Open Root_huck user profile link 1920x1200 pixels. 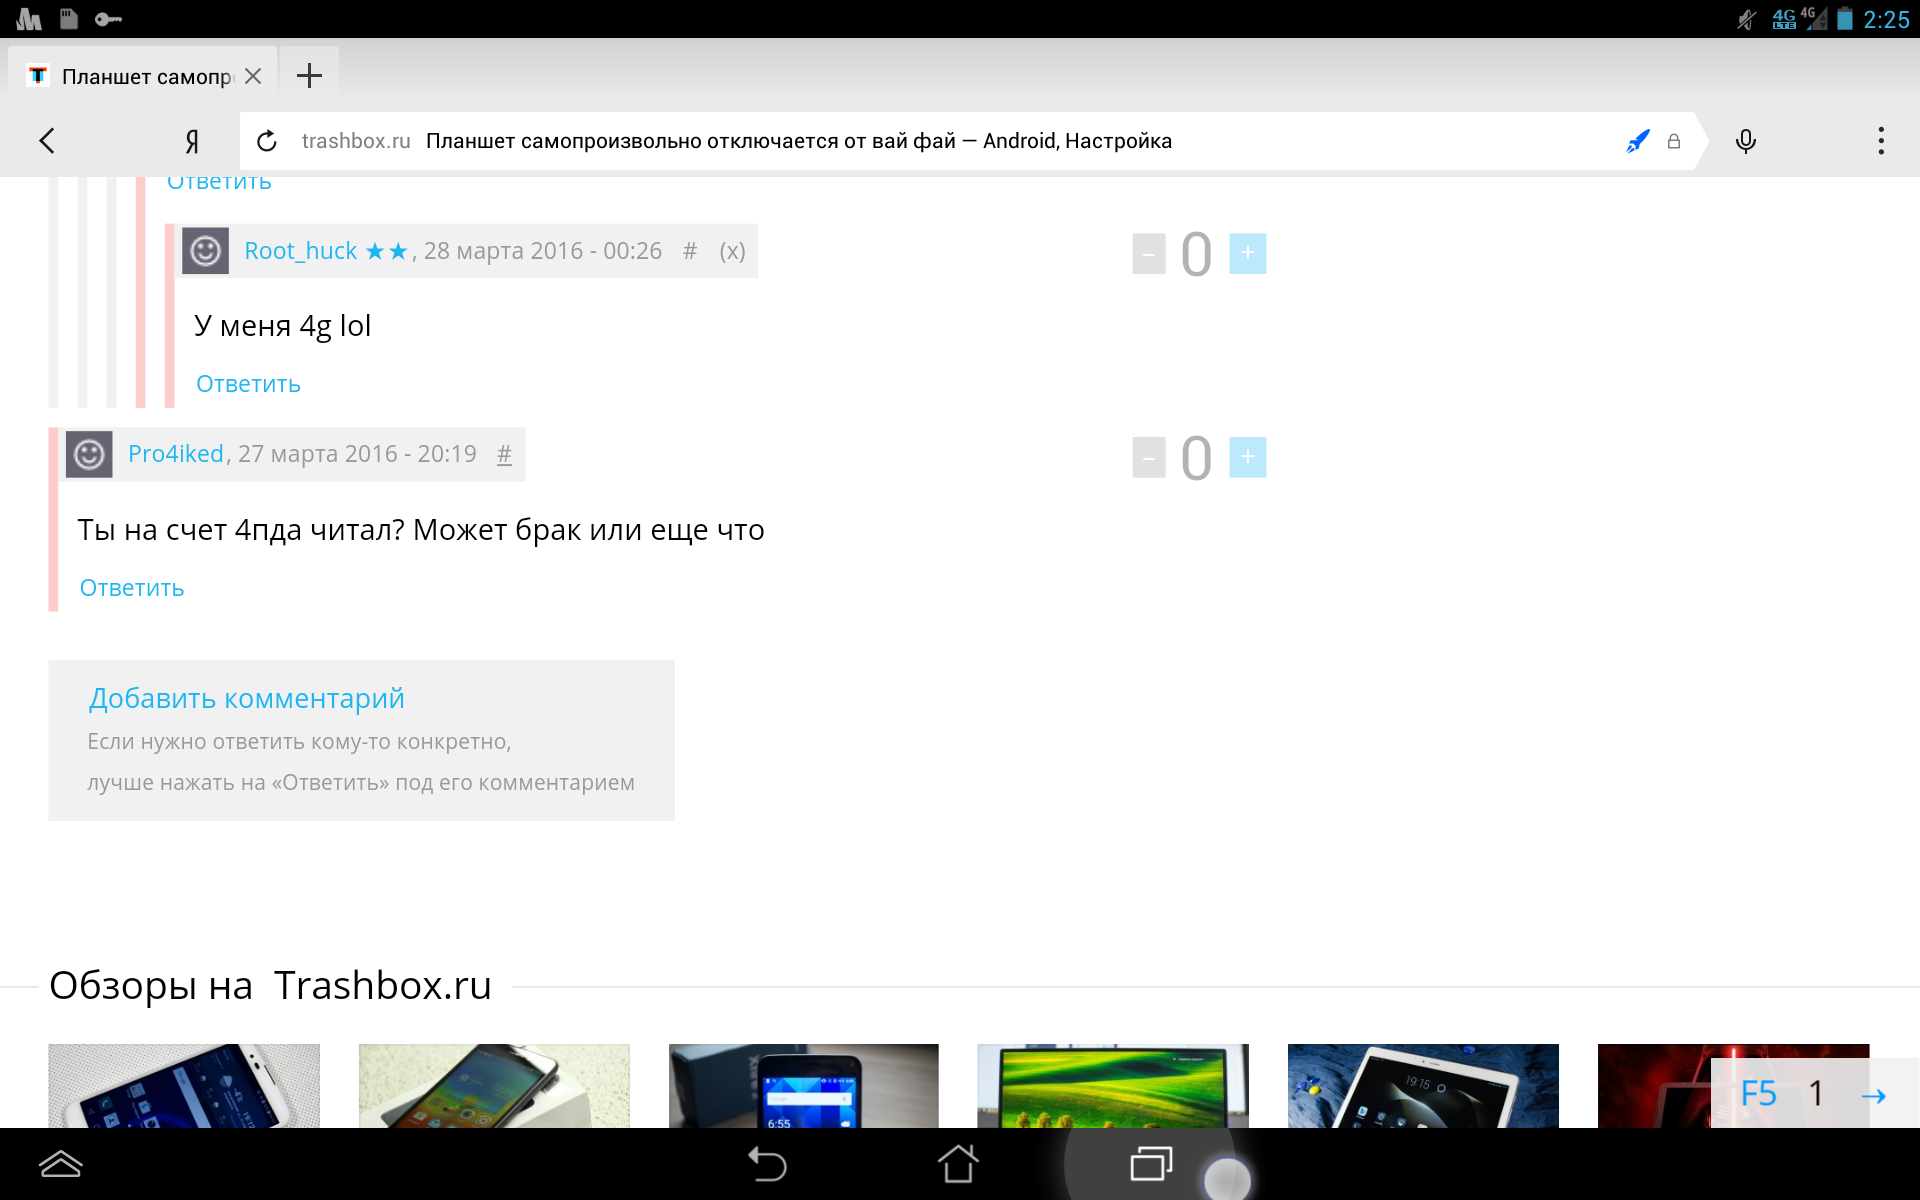(x=300, y=251)
